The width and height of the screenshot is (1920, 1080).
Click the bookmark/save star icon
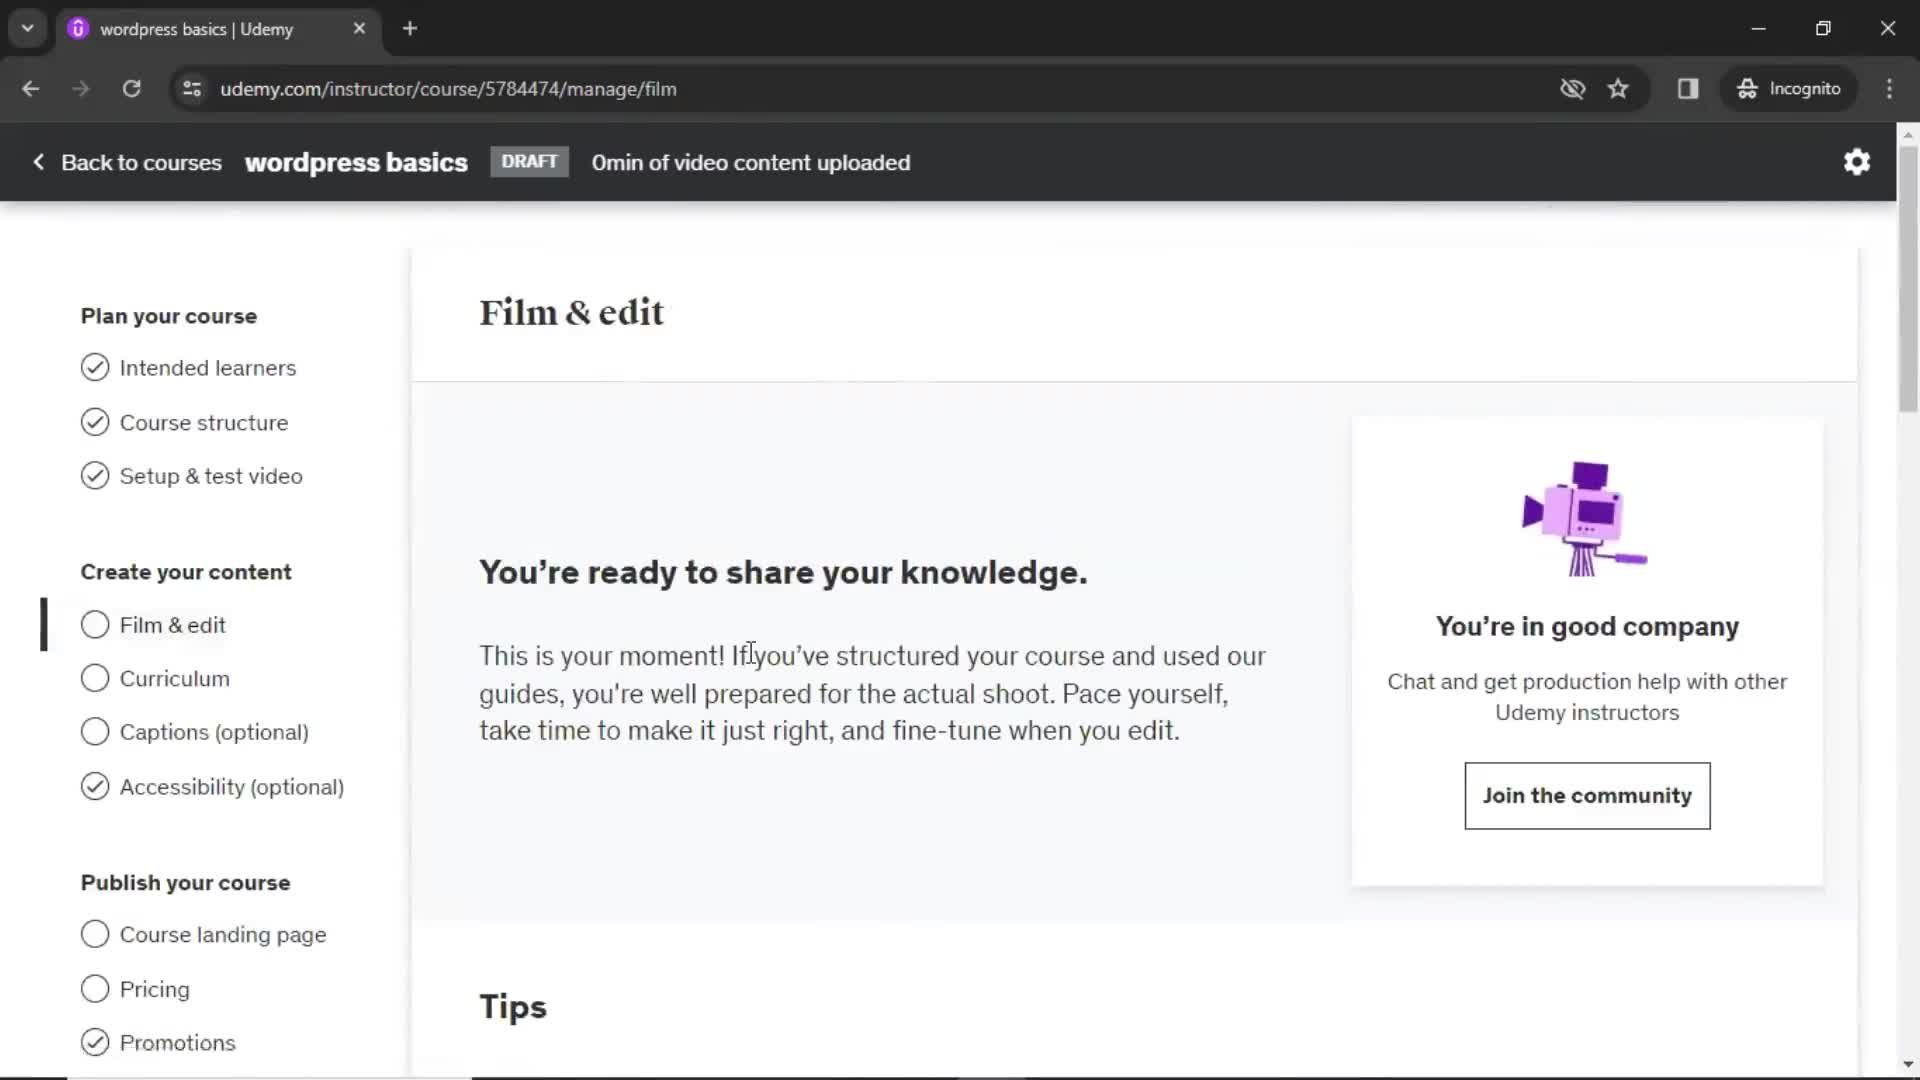point(1619,88)
